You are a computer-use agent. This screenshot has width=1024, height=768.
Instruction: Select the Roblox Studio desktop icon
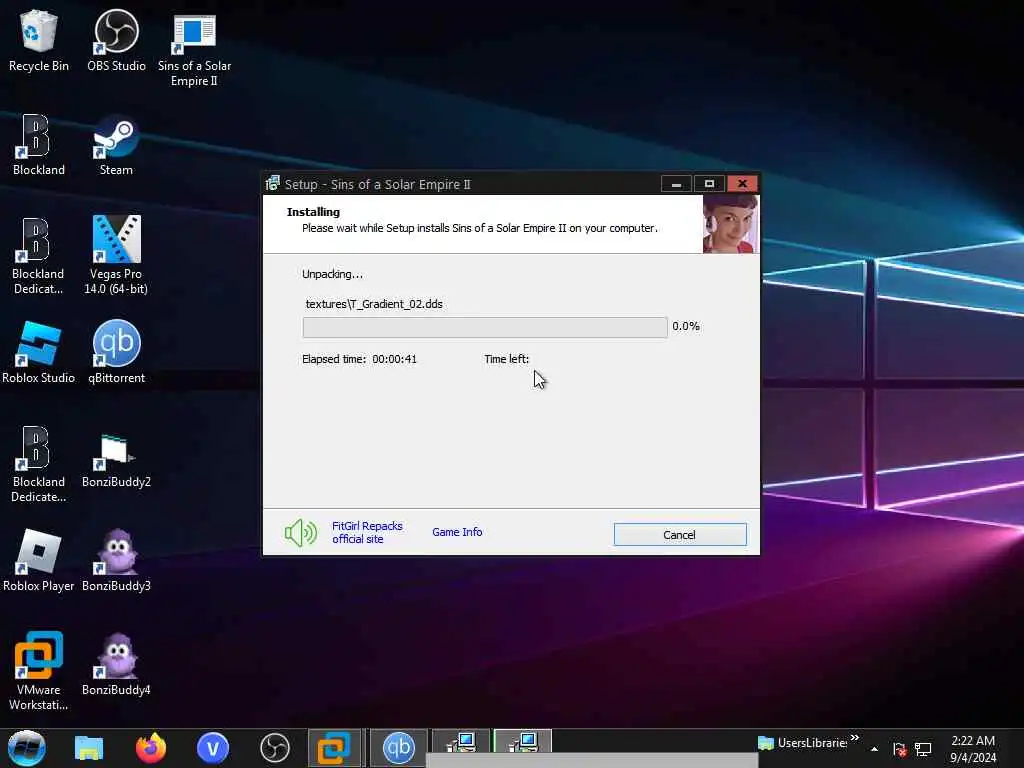(39, 353)
